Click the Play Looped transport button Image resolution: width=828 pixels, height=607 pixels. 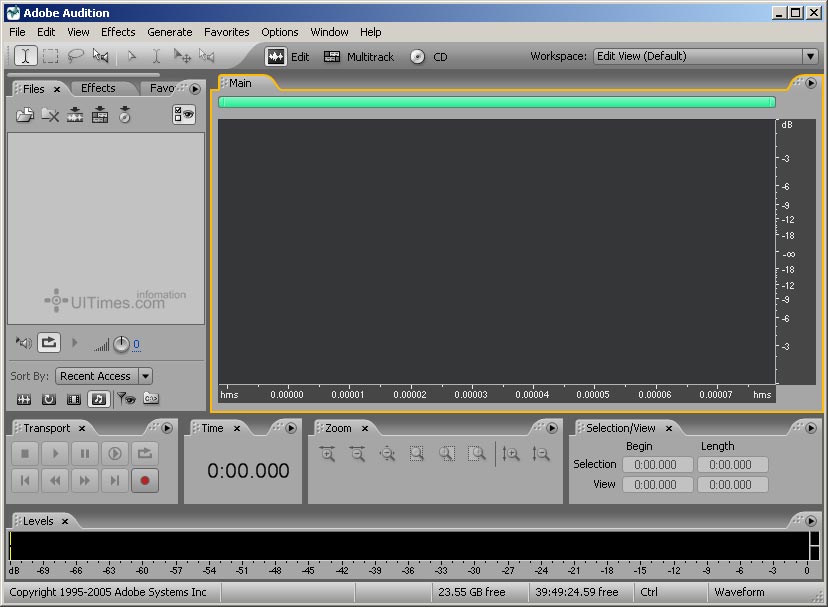pos(145,453)
